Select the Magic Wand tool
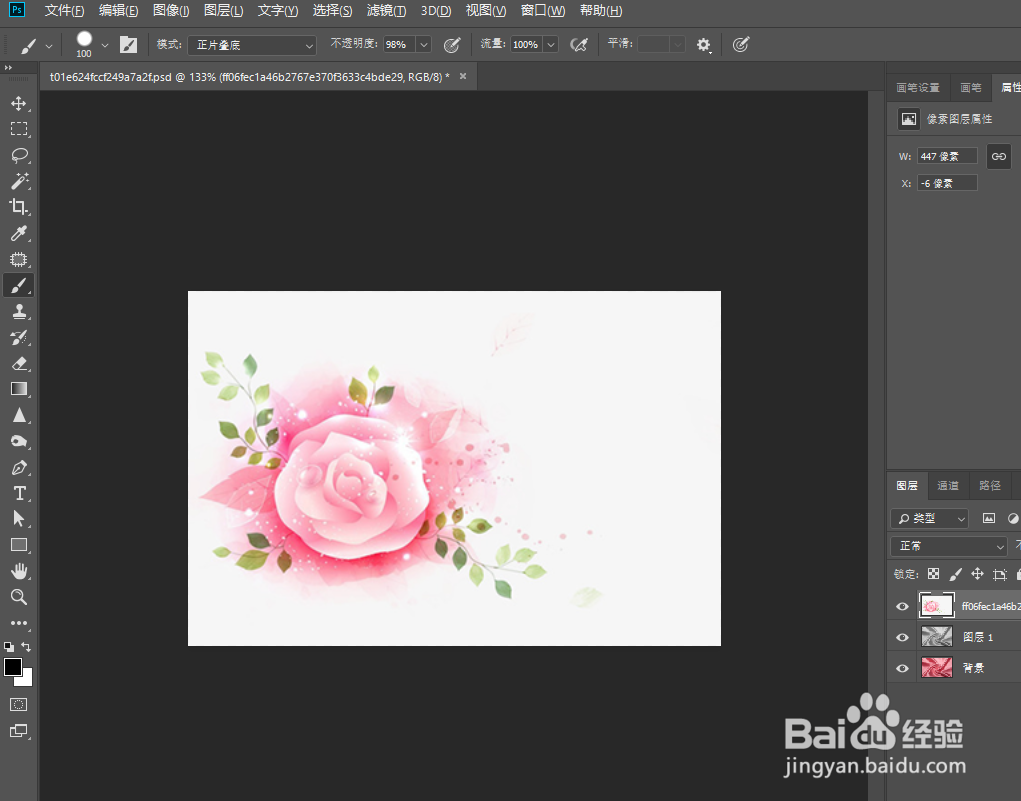Image resolution: width=1021 pixels, height=801 pixels. [x=19, y=181]
